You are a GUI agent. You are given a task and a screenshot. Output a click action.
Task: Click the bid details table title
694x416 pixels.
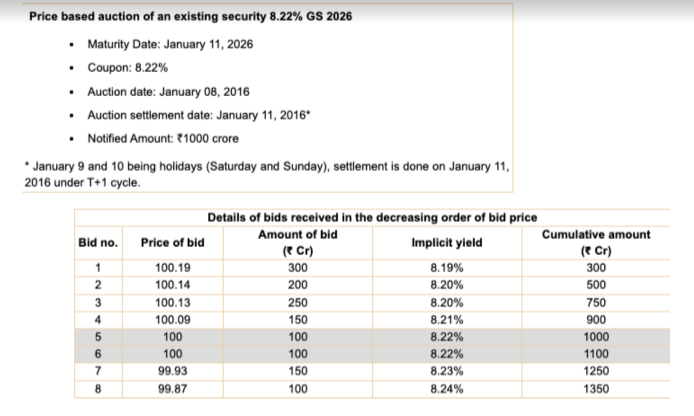click(x=371, y=217)
